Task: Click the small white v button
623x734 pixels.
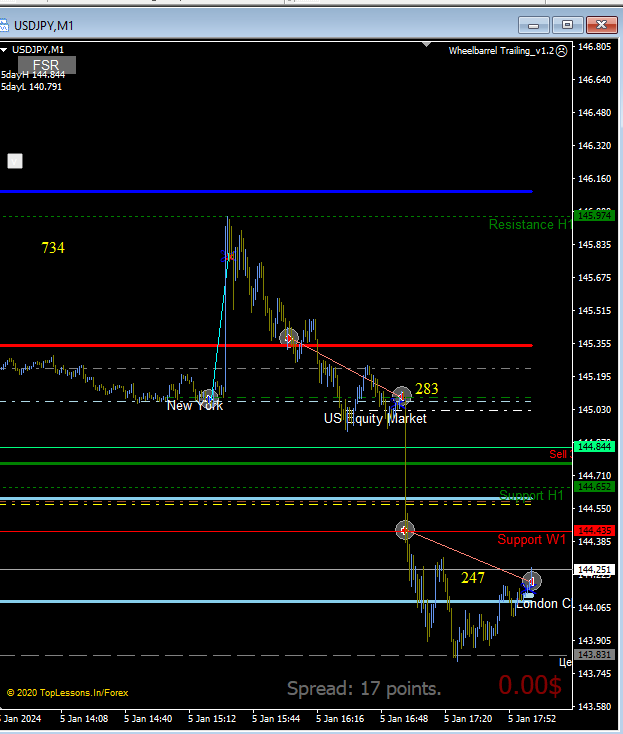Action: click(15, 161)
